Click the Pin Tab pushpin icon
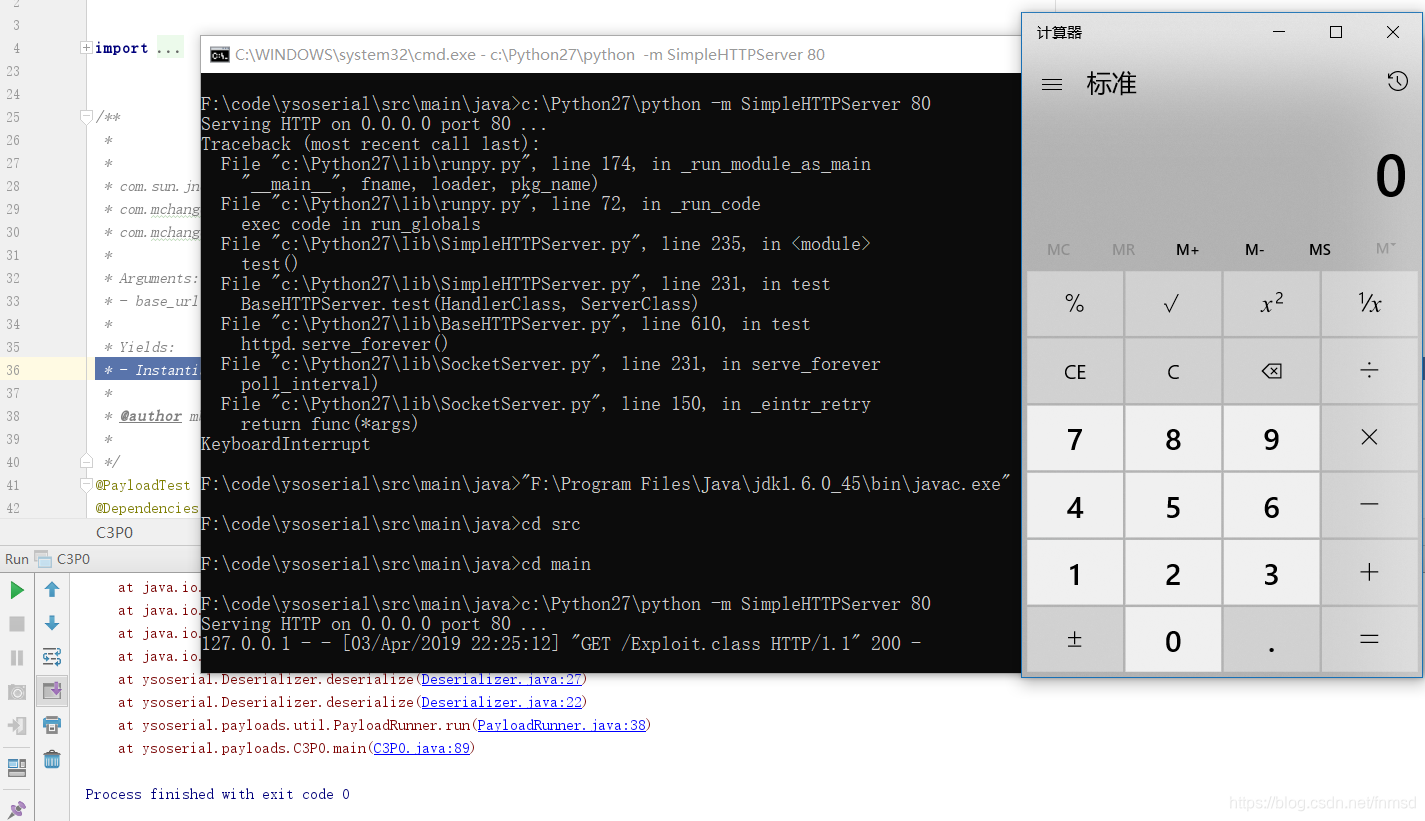The image size is (1425, 821). [17, 808]
